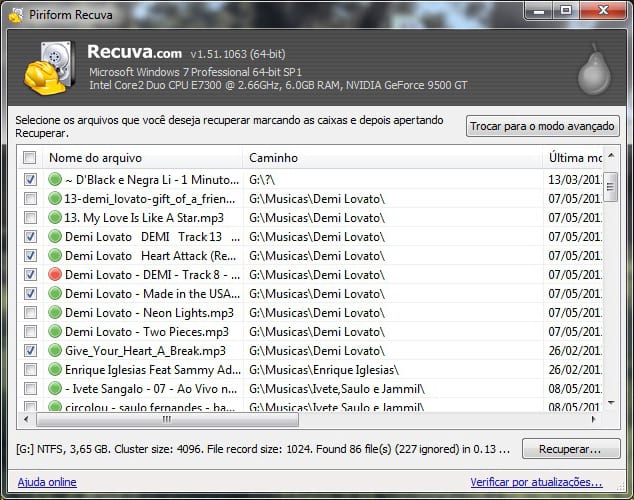Click red status dot for DEMI Track 8
Image resolution: width=634 pixels, height=500 pixels.
(x=55, y=274)
